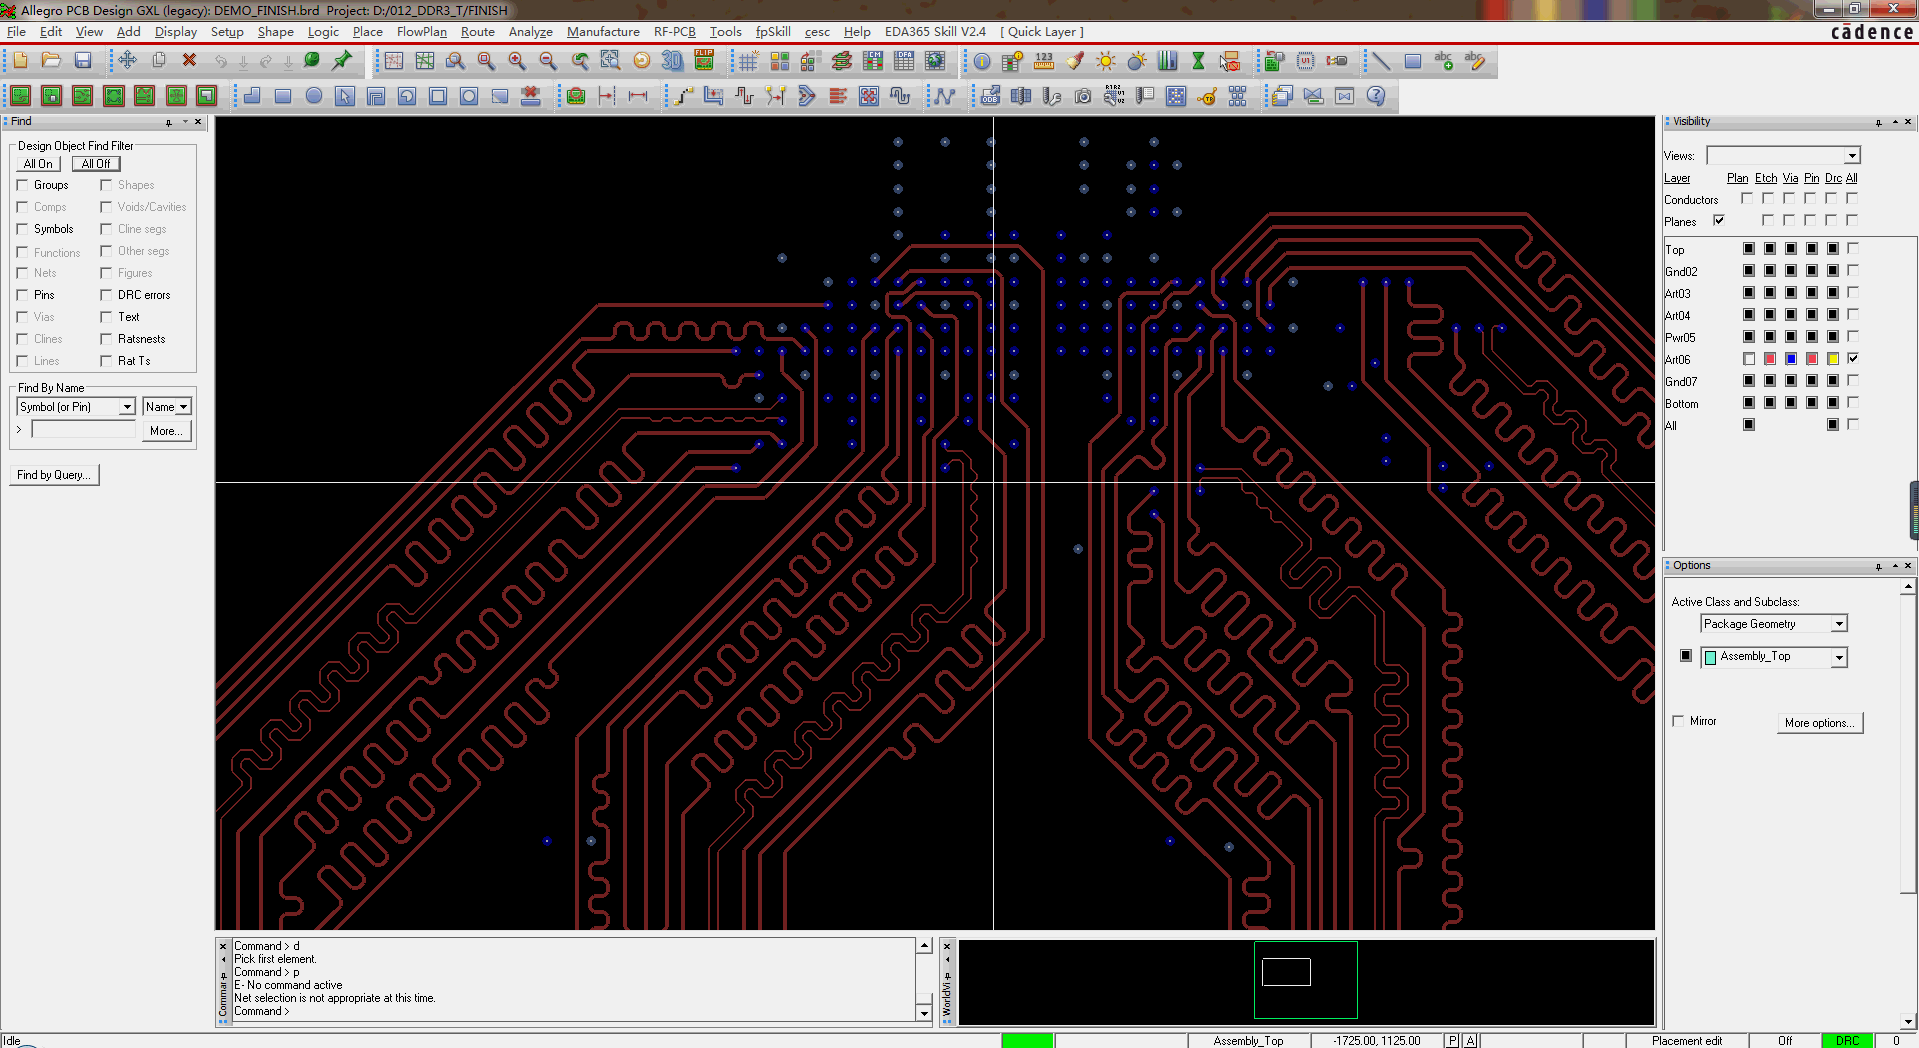Viewport: 1919px width, 1048px height.
Task: Open the Views dropdown in Visibility
Action: pos(1852,156)
